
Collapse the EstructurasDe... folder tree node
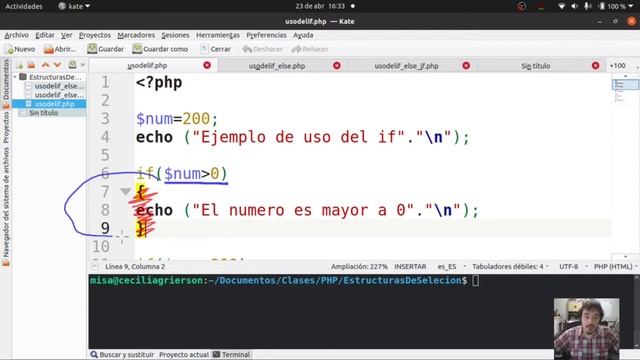point(15,77)
